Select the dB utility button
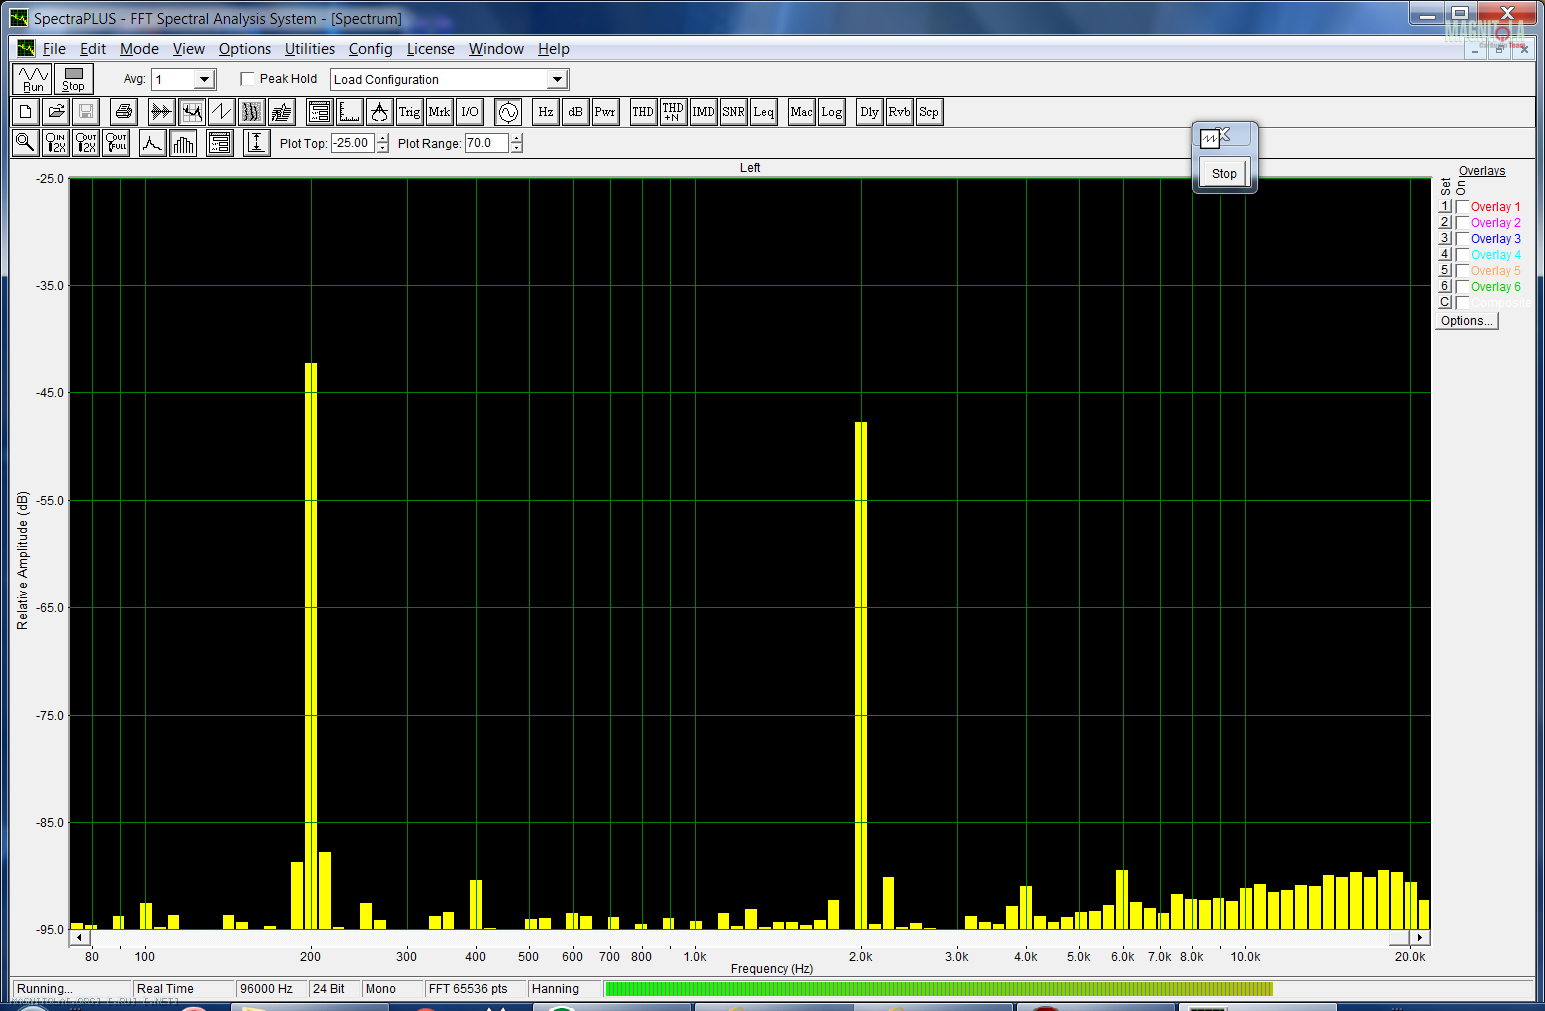 [x=575, y=112]
